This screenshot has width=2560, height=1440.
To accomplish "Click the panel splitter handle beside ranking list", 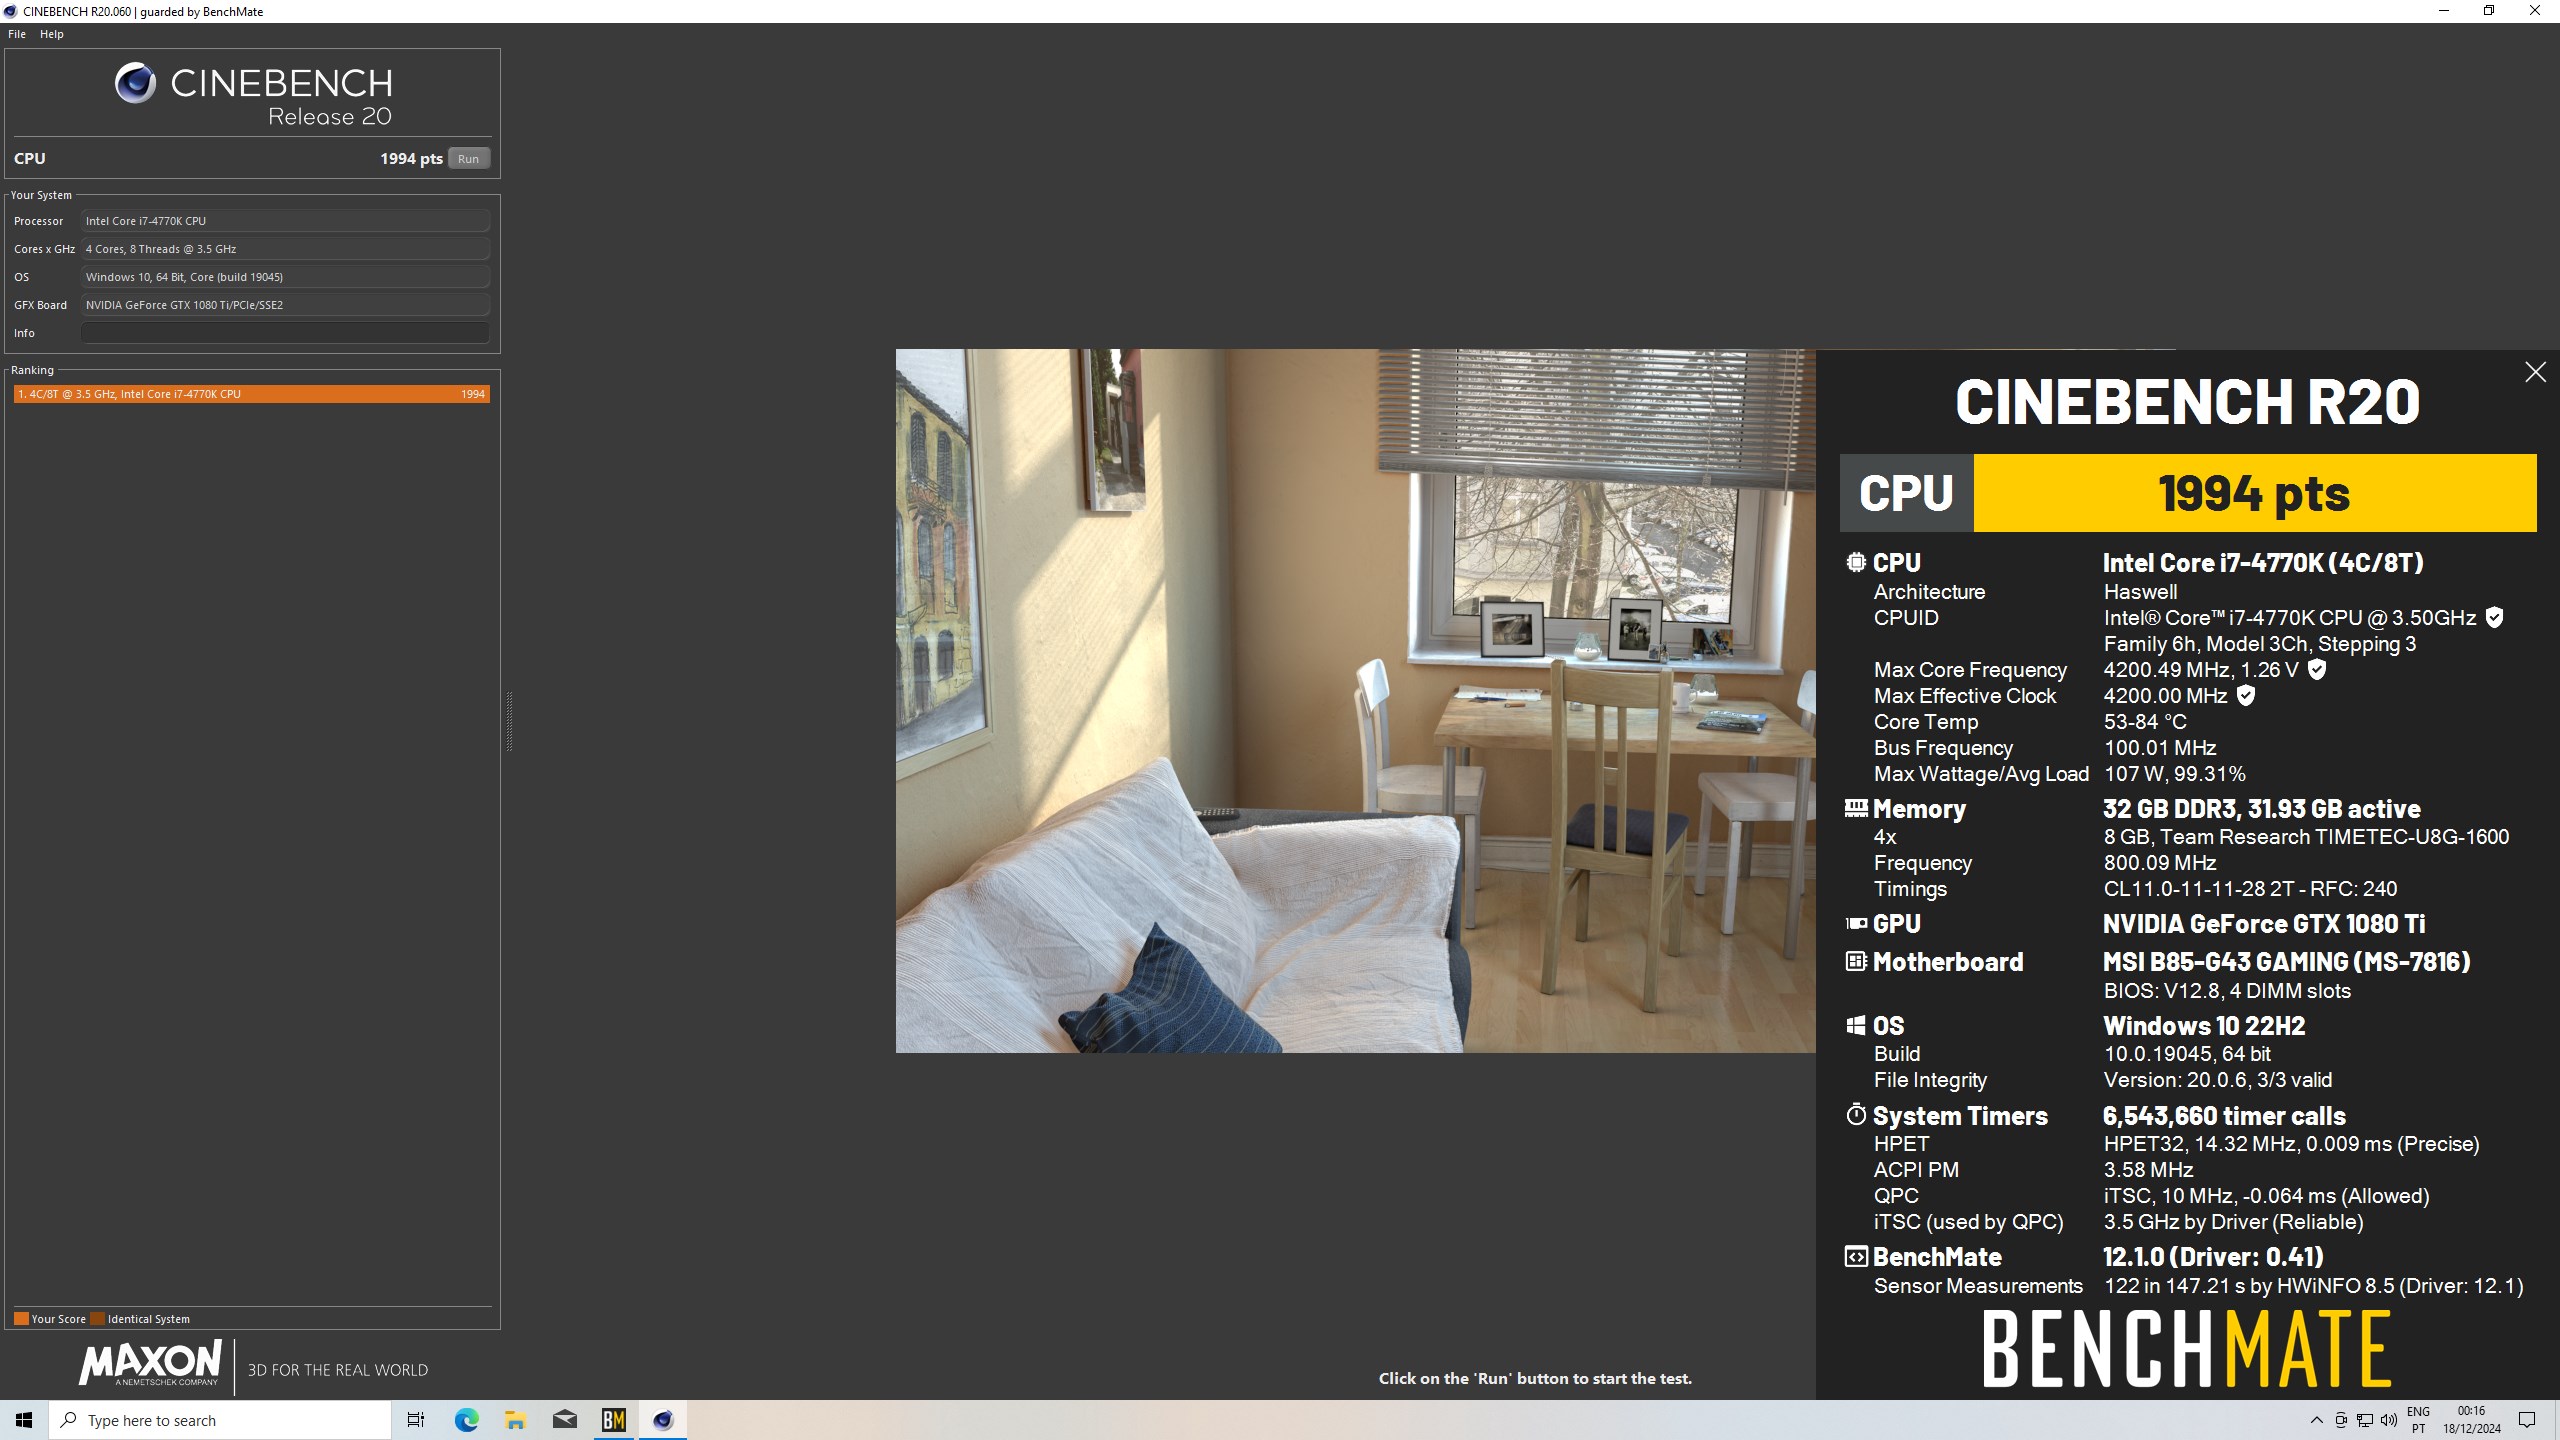I will (509, 720).
